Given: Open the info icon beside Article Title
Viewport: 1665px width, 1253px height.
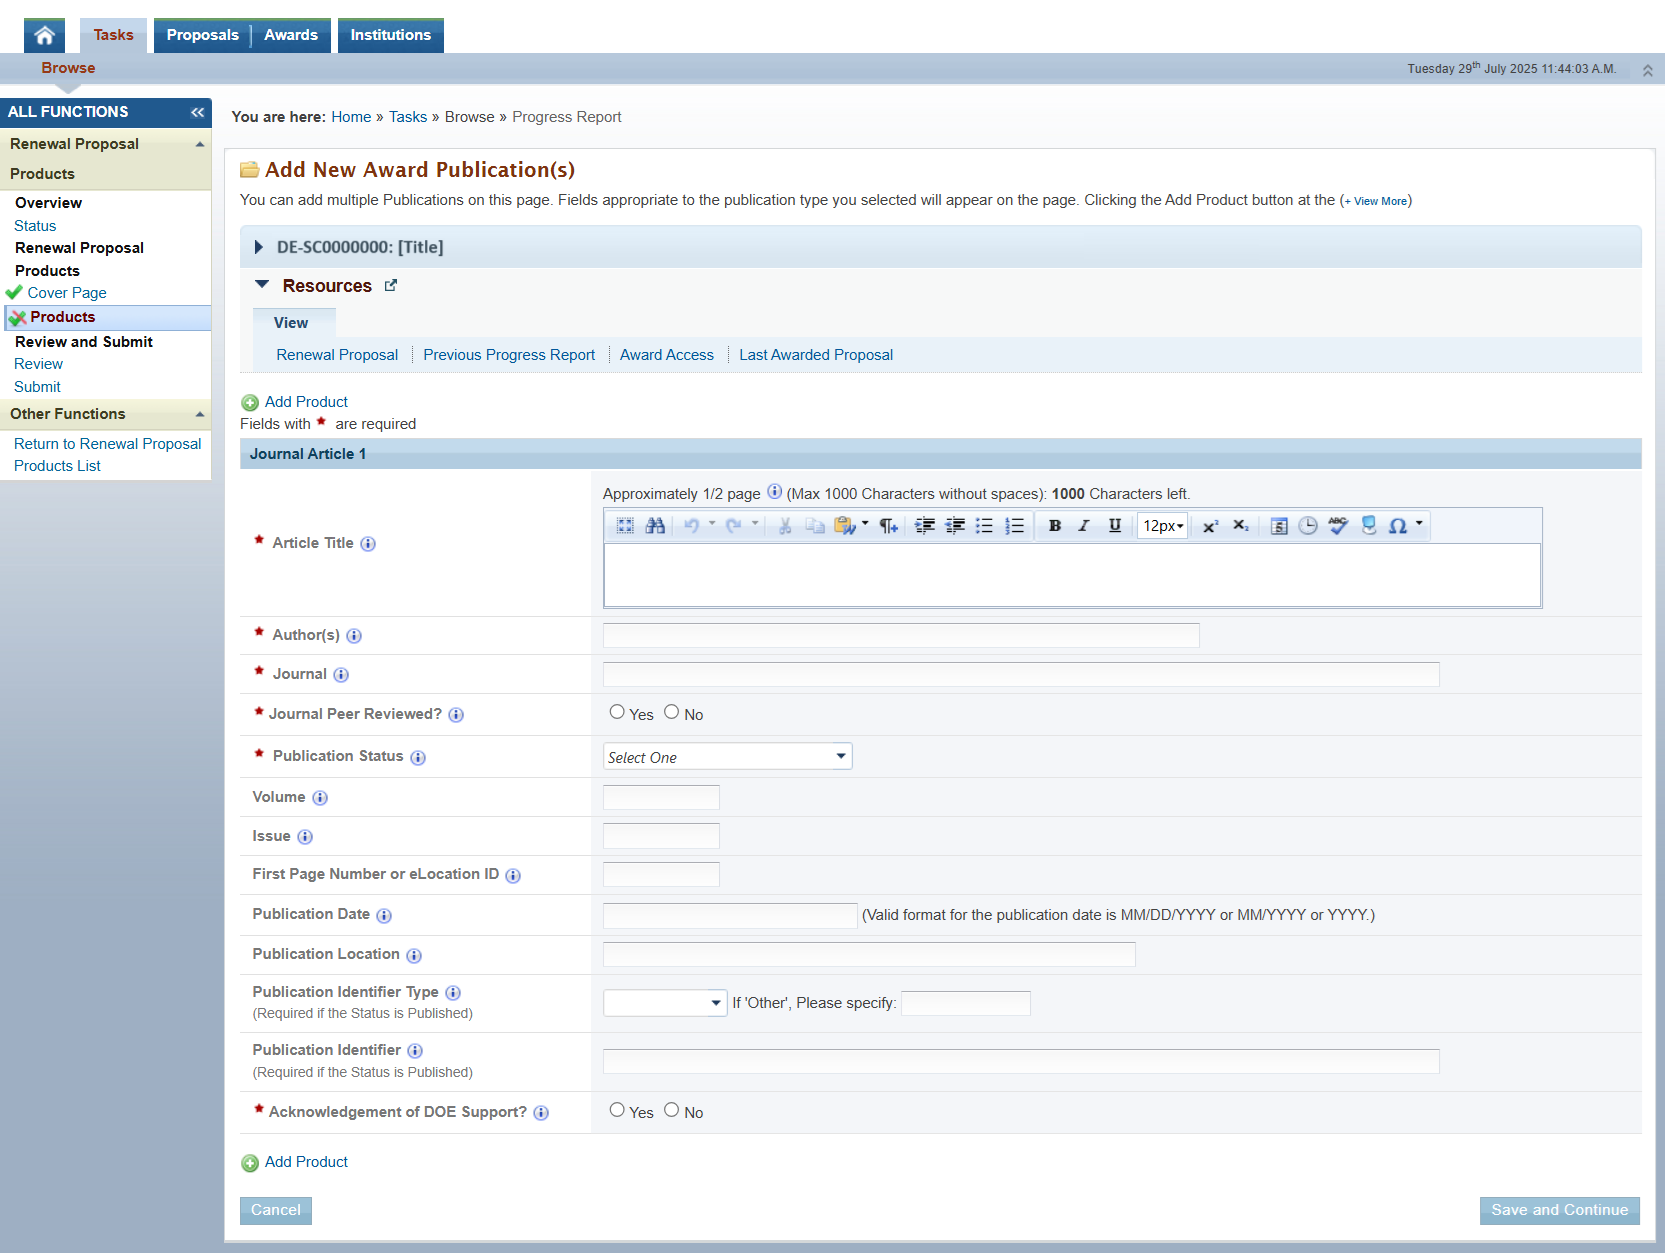Looking at the screenshot, I should pos(368,544).
